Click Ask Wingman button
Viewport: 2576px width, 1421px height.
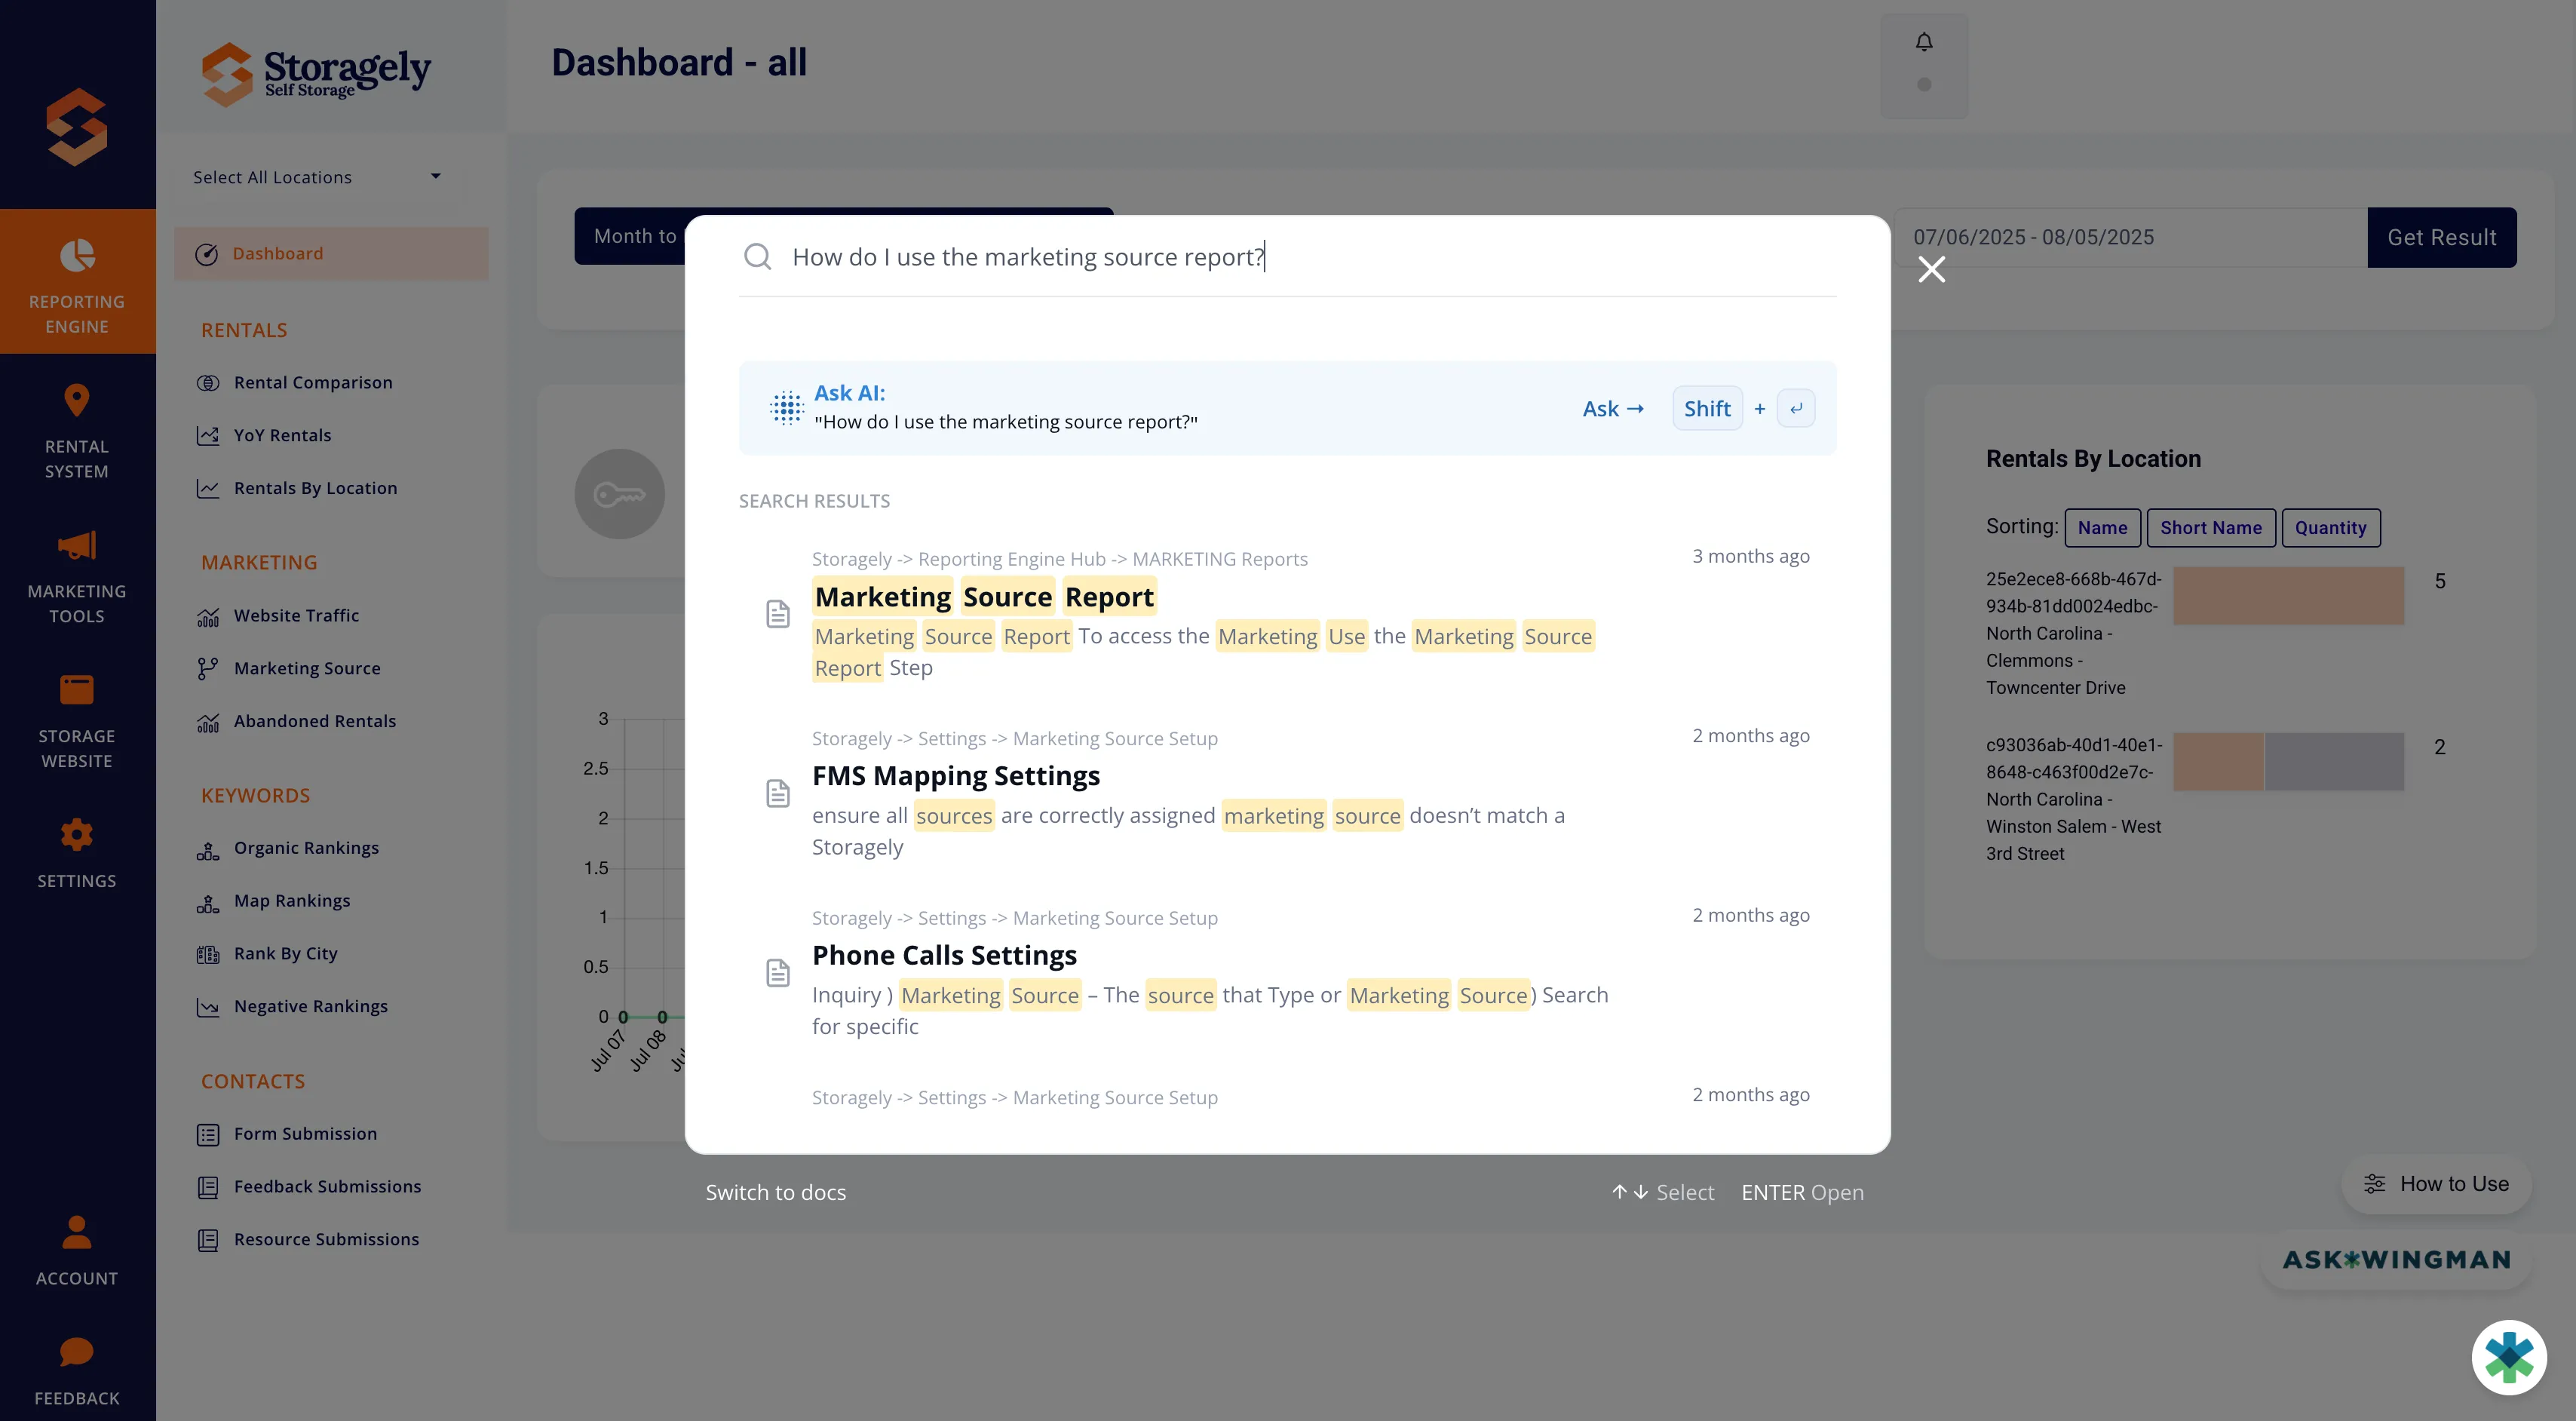2396,1260
